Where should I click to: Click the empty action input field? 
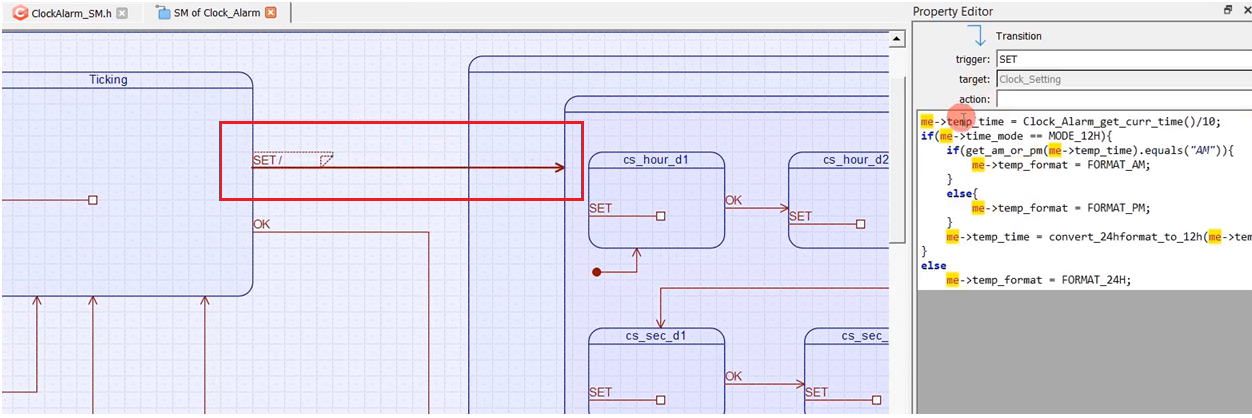tap(1123, 99)
